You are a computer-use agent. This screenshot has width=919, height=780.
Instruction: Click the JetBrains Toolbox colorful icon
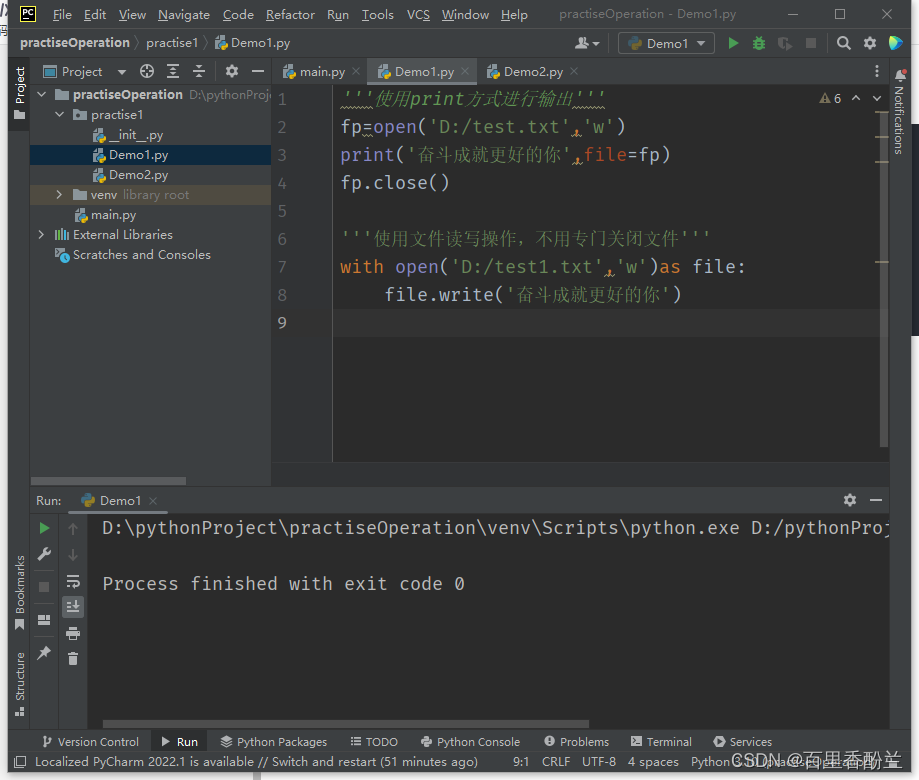click(896, 43)
